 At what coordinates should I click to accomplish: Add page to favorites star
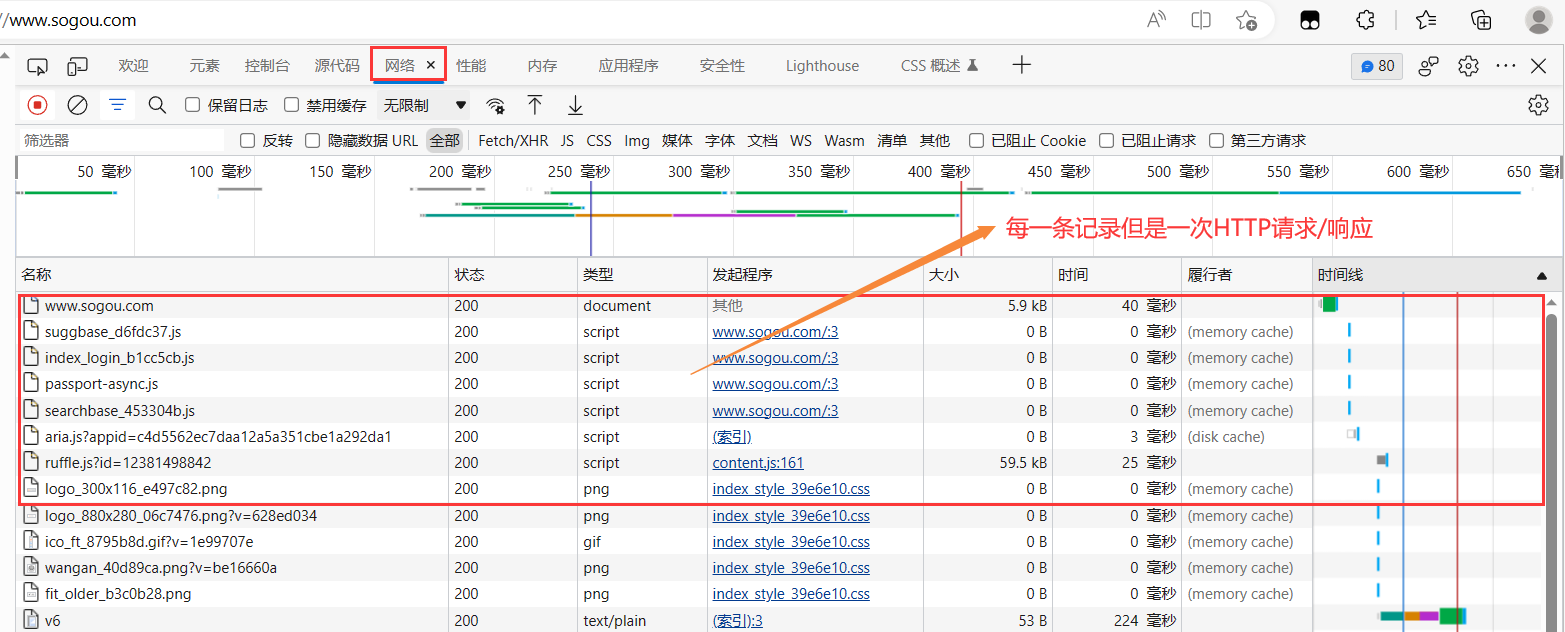coord(1246,20)
